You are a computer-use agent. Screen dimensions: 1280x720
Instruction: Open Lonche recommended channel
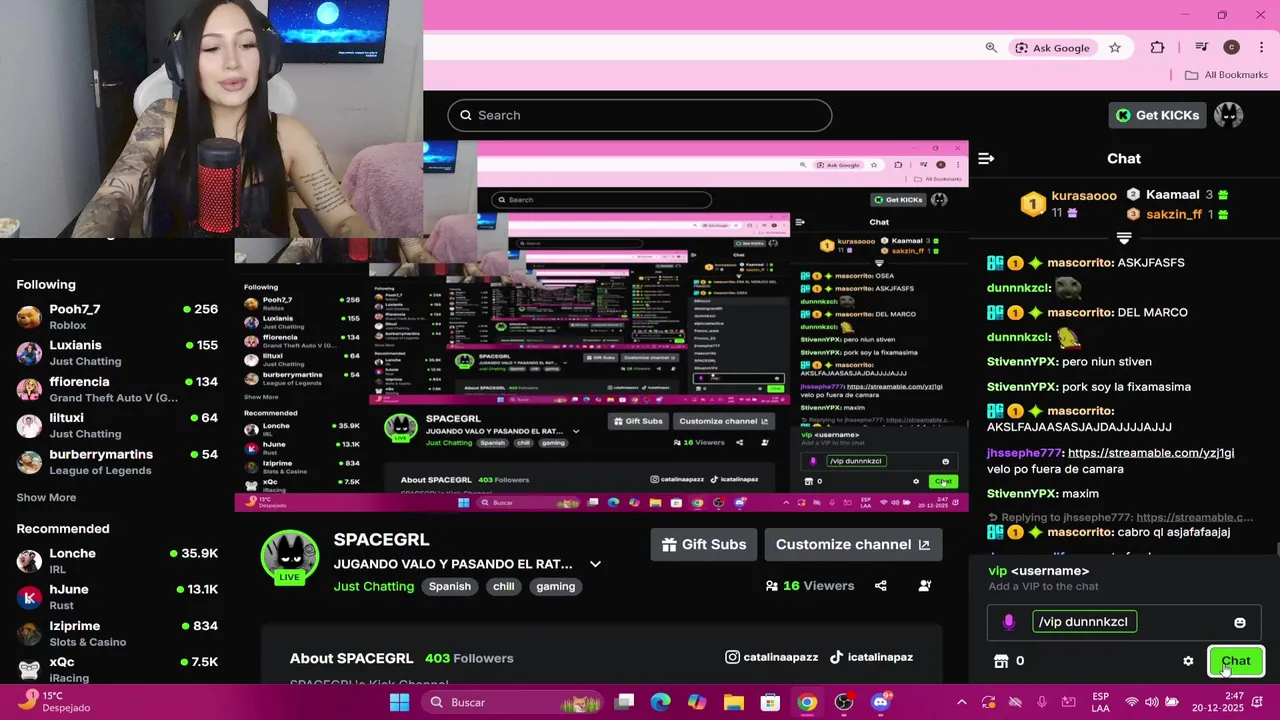point(117,562)
